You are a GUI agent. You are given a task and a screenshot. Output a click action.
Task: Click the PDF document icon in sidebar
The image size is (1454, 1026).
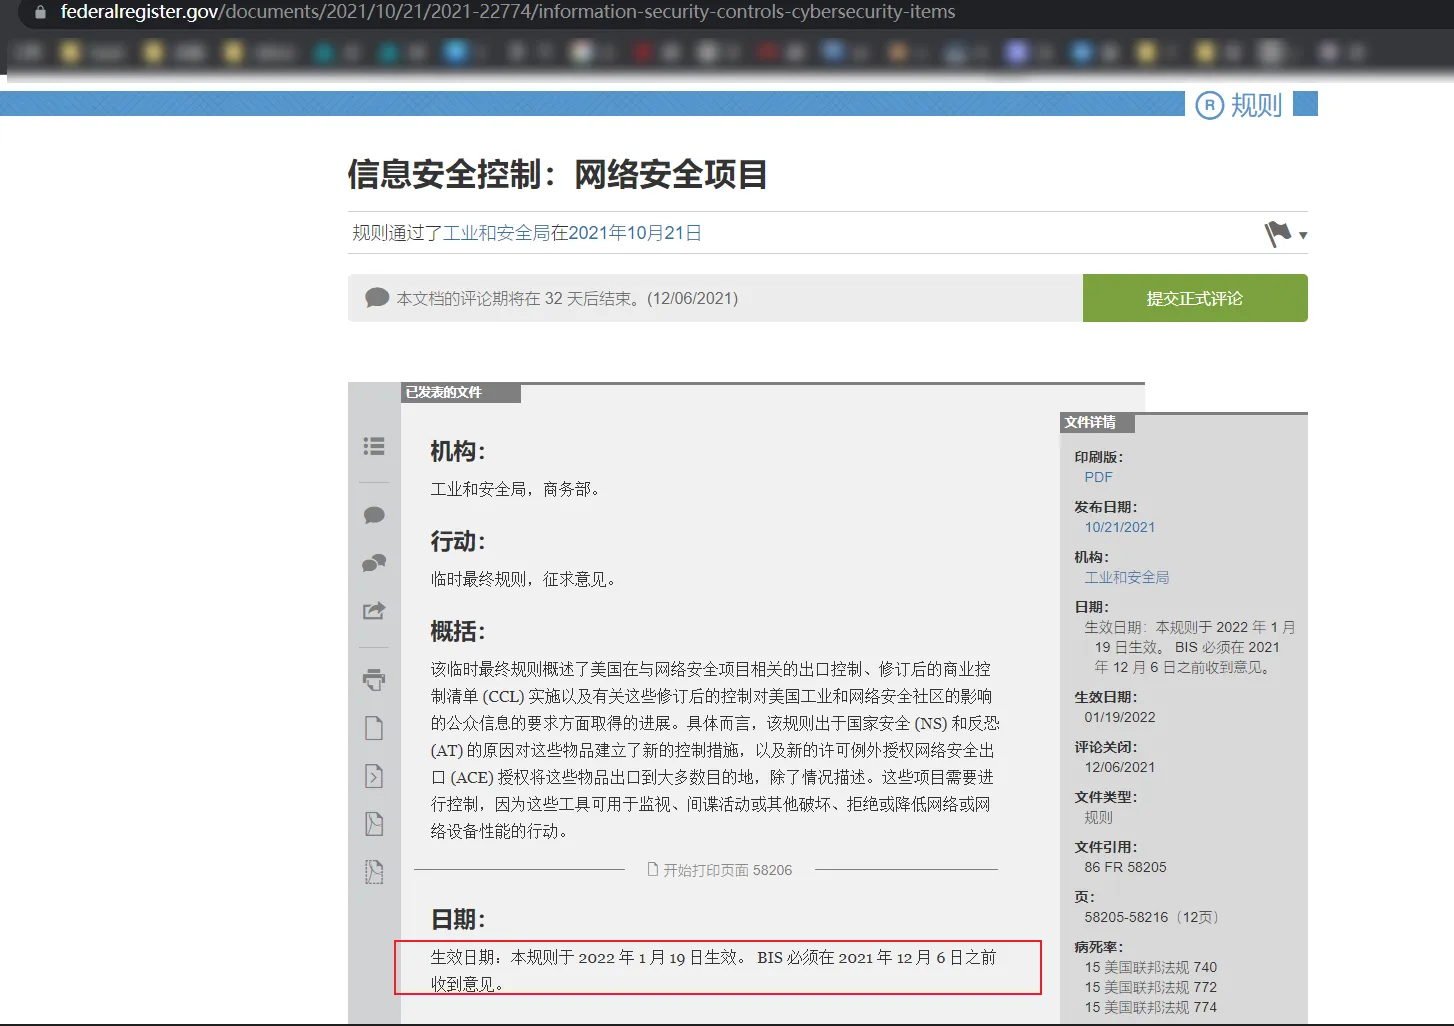pyautogui.click(x=374, y=824)
